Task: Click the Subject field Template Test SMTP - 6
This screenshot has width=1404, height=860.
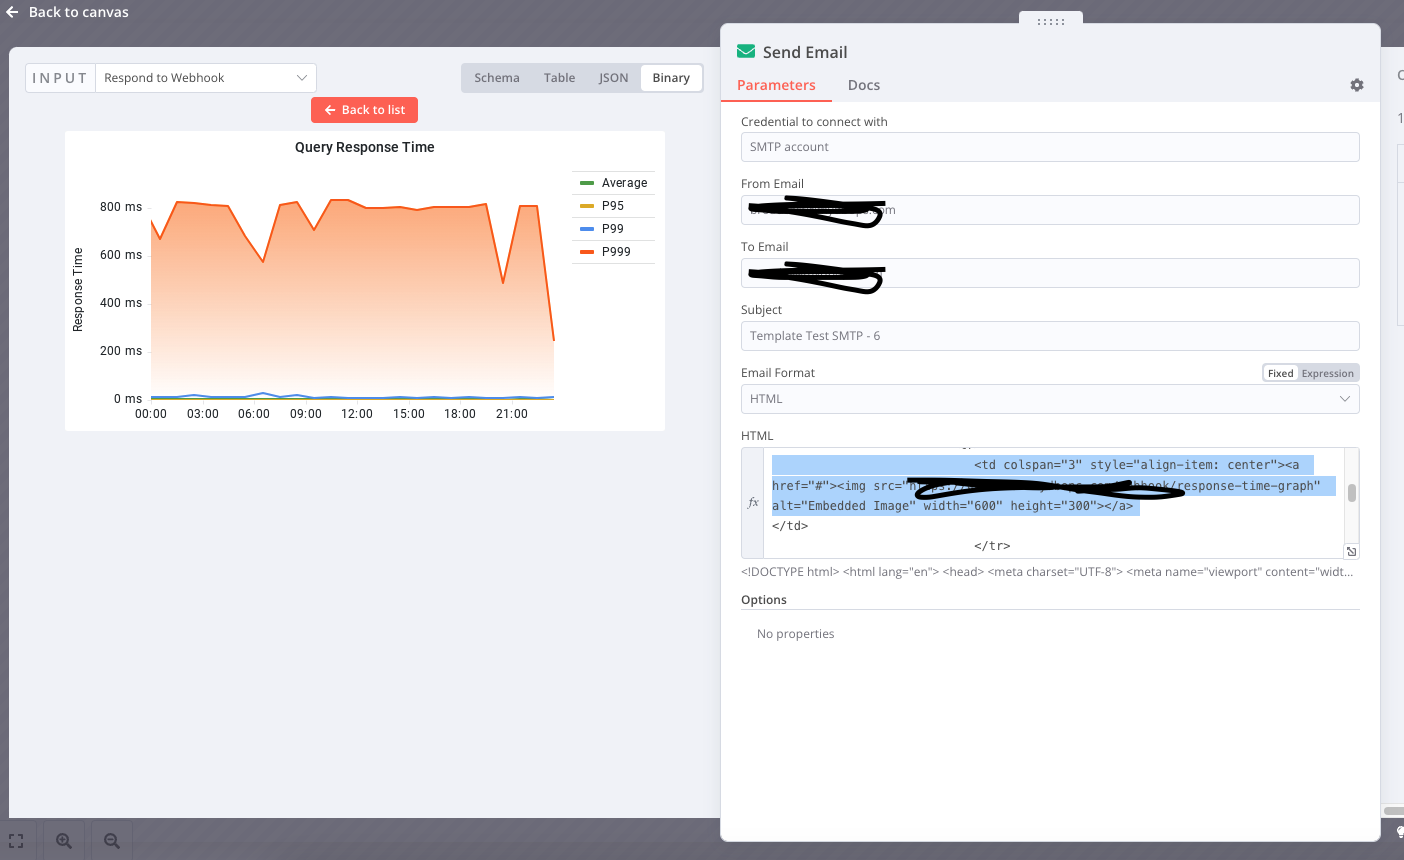Action: pyautogui.click(x=1050, y=336)
